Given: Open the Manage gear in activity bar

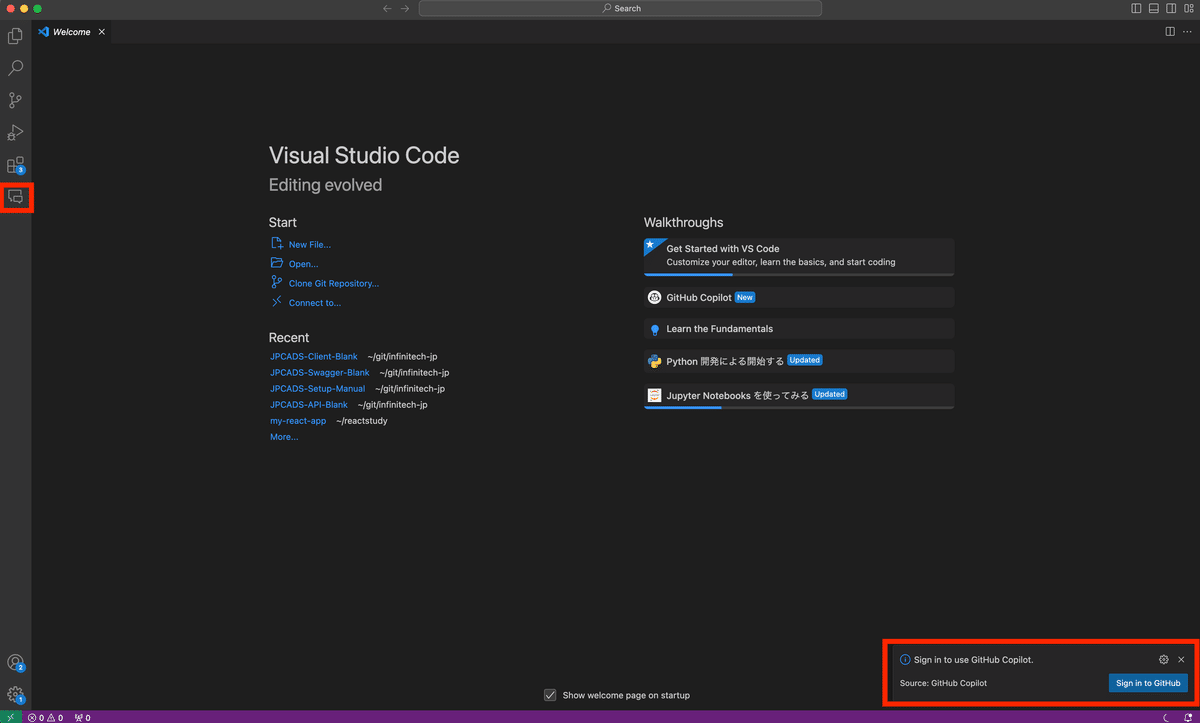Looking at the screenshot, I should pos(15,694).
